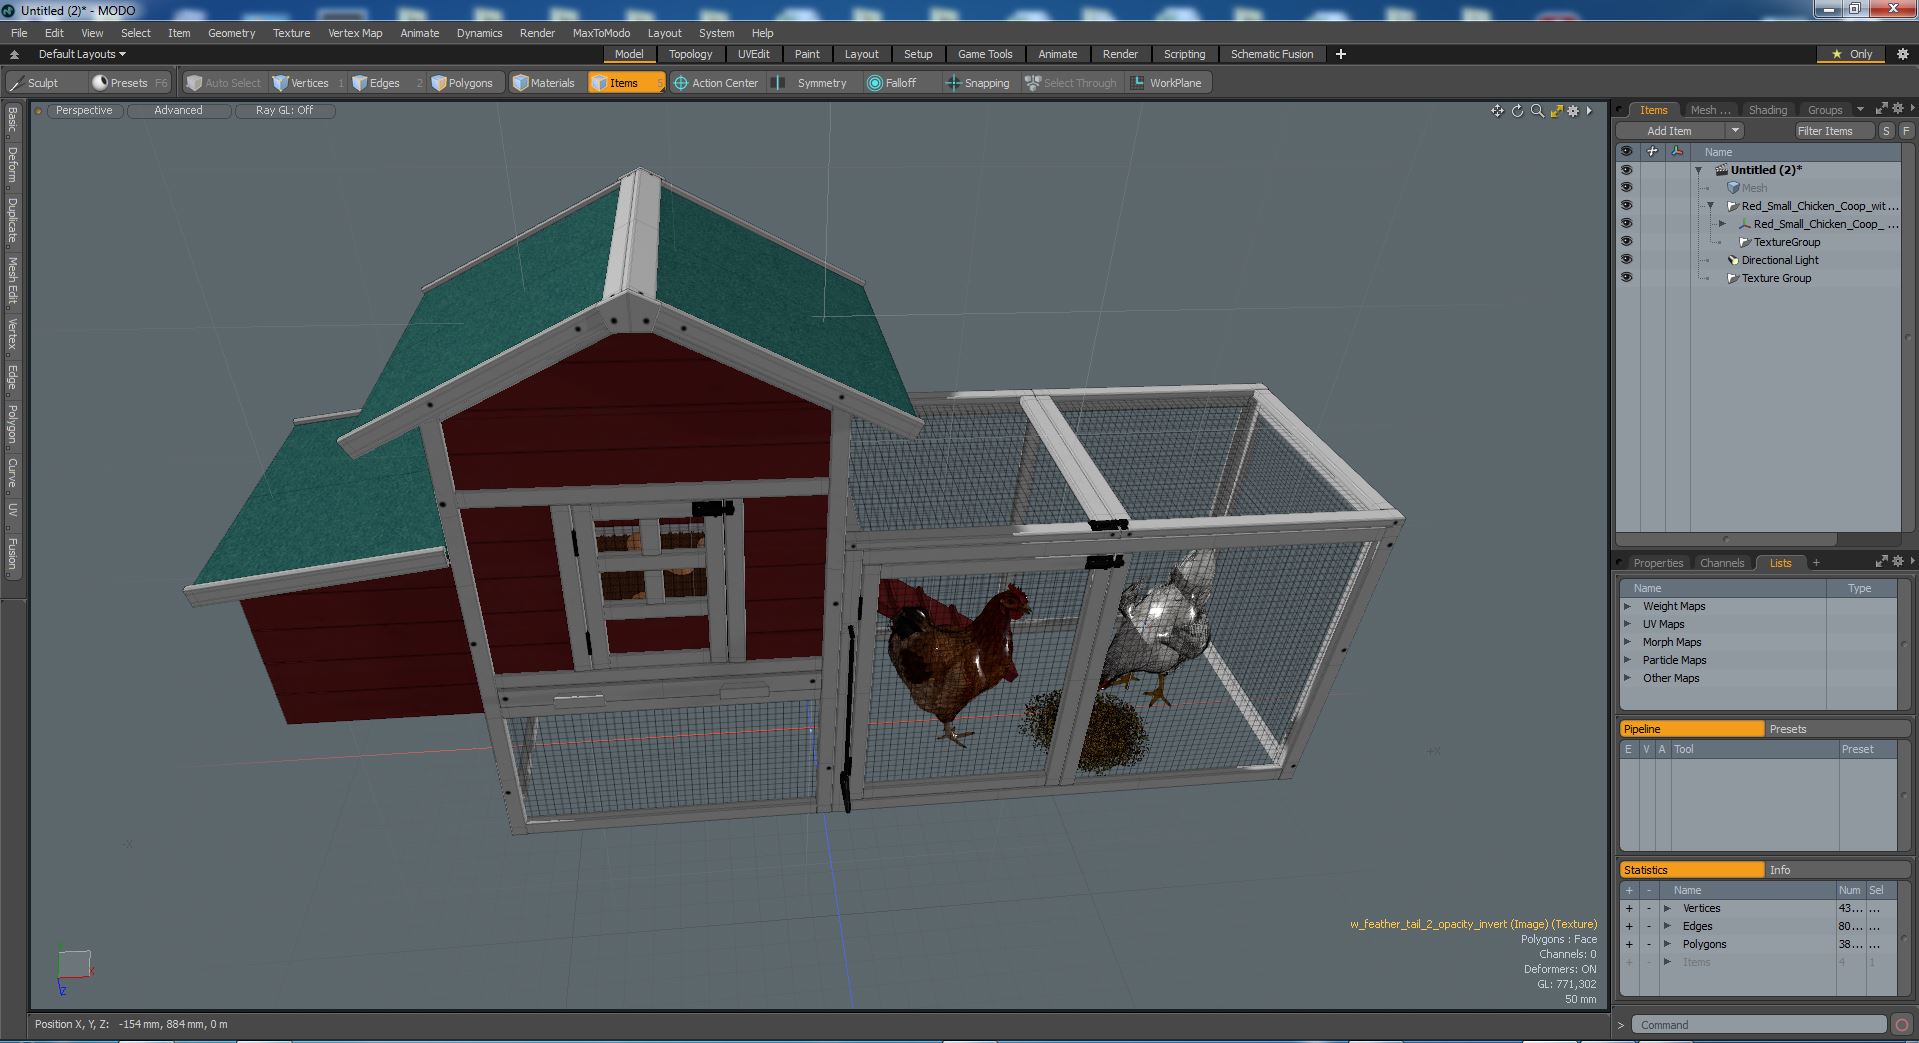Toggle Select Through
Screen dimensions: 1919x1043
tap(1071, 83)
